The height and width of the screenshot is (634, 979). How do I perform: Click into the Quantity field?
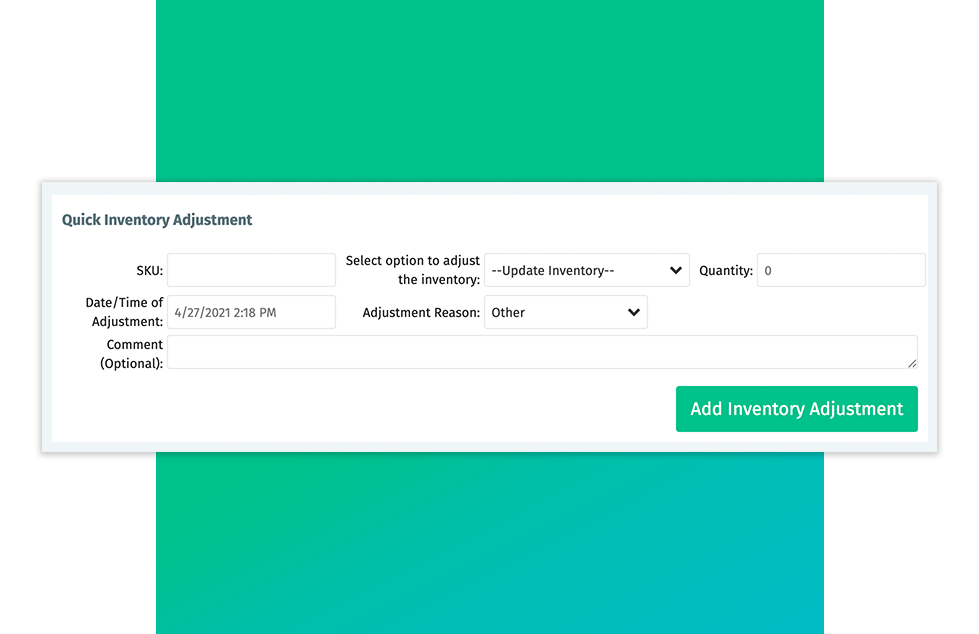(840, 270)
